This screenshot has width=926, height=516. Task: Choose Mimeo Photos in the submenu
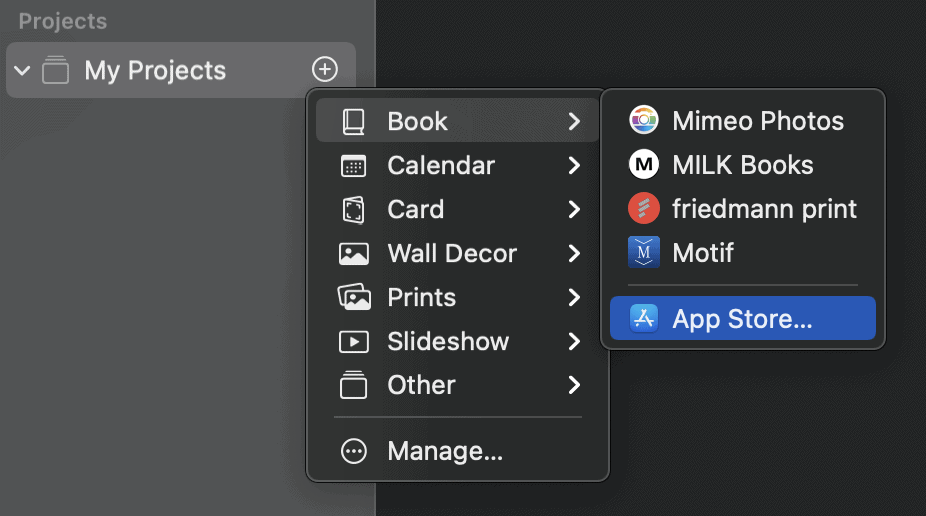743,120
